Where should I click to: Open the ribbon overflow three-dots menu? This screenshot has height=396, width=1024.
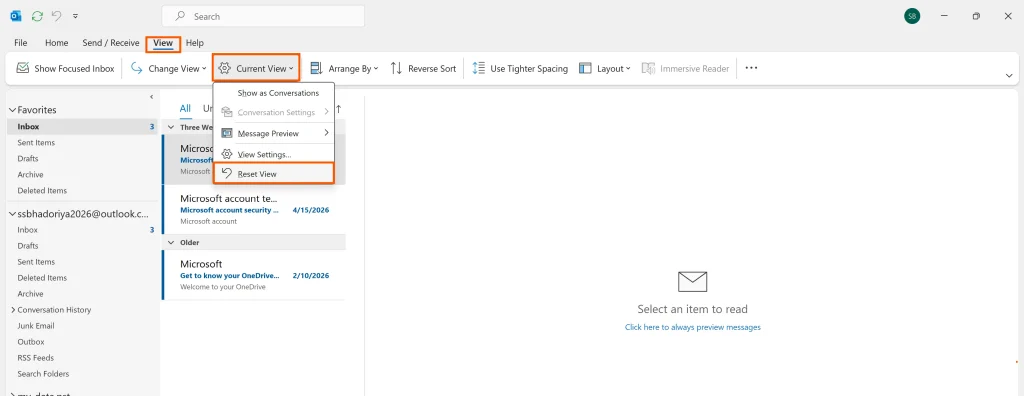click(x=751, y=68)
